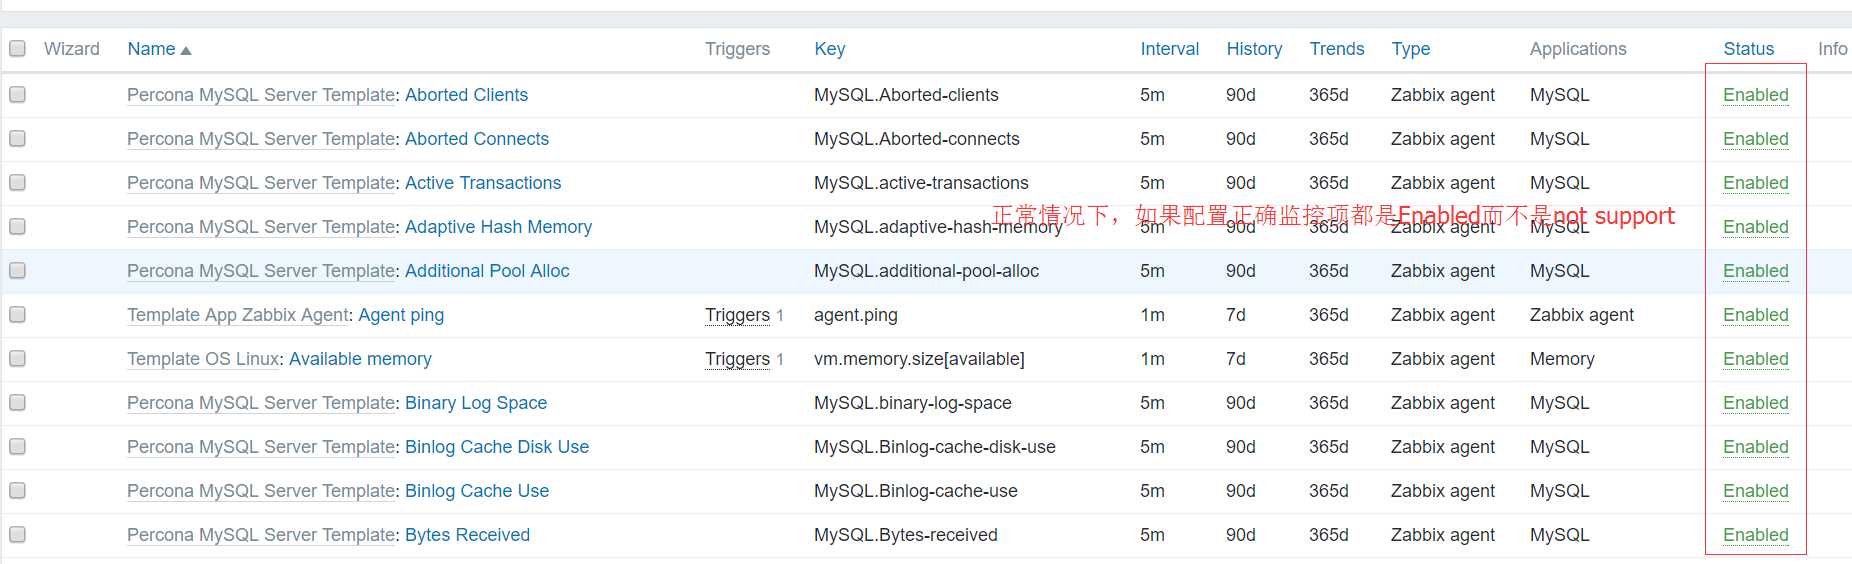The height and width of the screenshot is (564, 1852).
Task: Toggle Enabled status for Bytes Received
Action: pos(1755,535)
